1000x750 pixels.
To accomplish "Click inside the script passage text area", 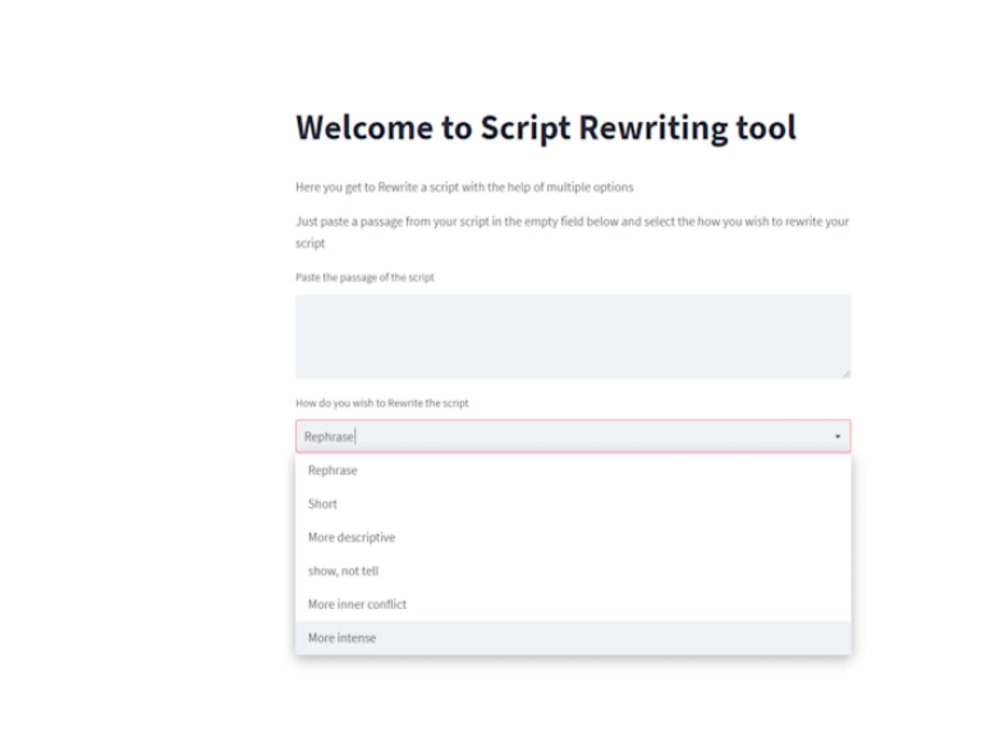I will point(572,336).
